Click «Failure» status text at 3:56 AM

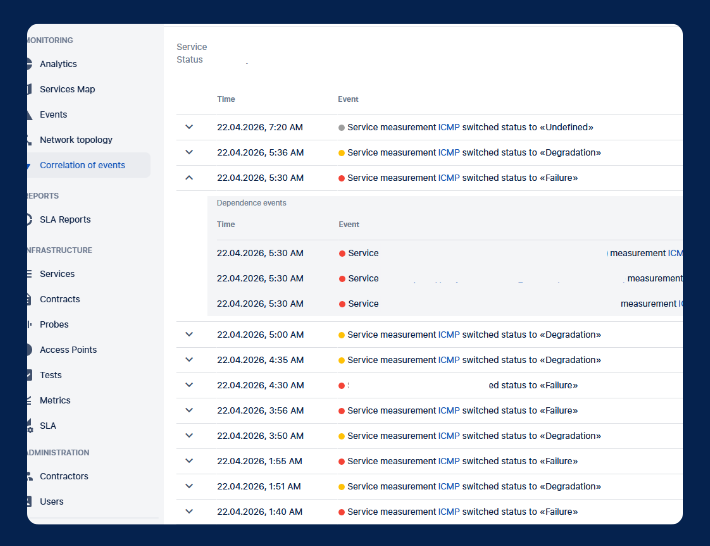pyautogui.click(x=559, y=411)
